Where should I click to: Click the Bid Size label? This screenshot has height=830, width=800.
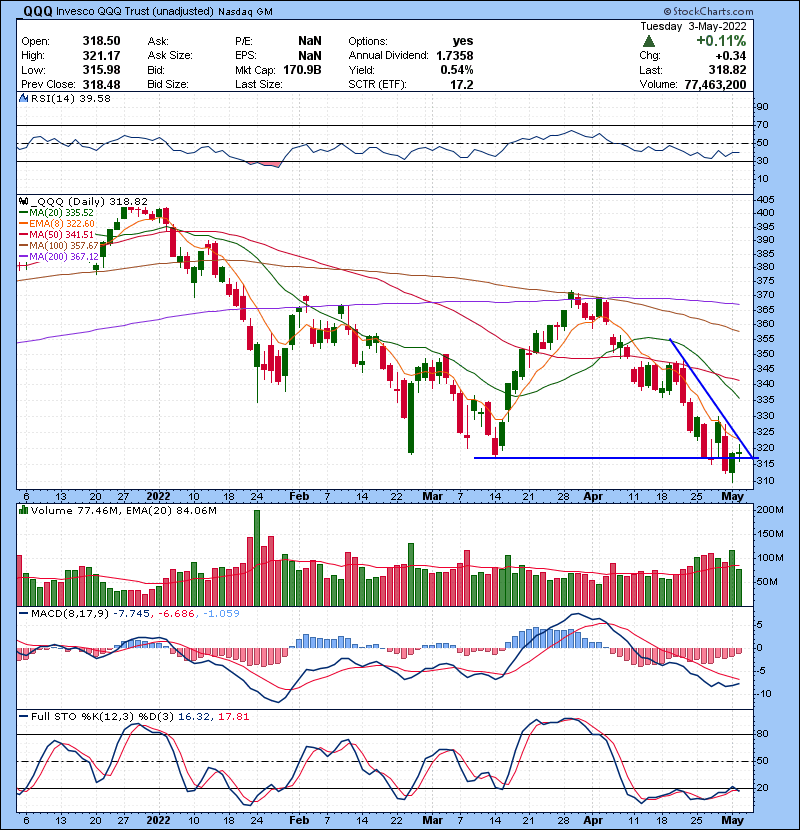coord(168,84)
